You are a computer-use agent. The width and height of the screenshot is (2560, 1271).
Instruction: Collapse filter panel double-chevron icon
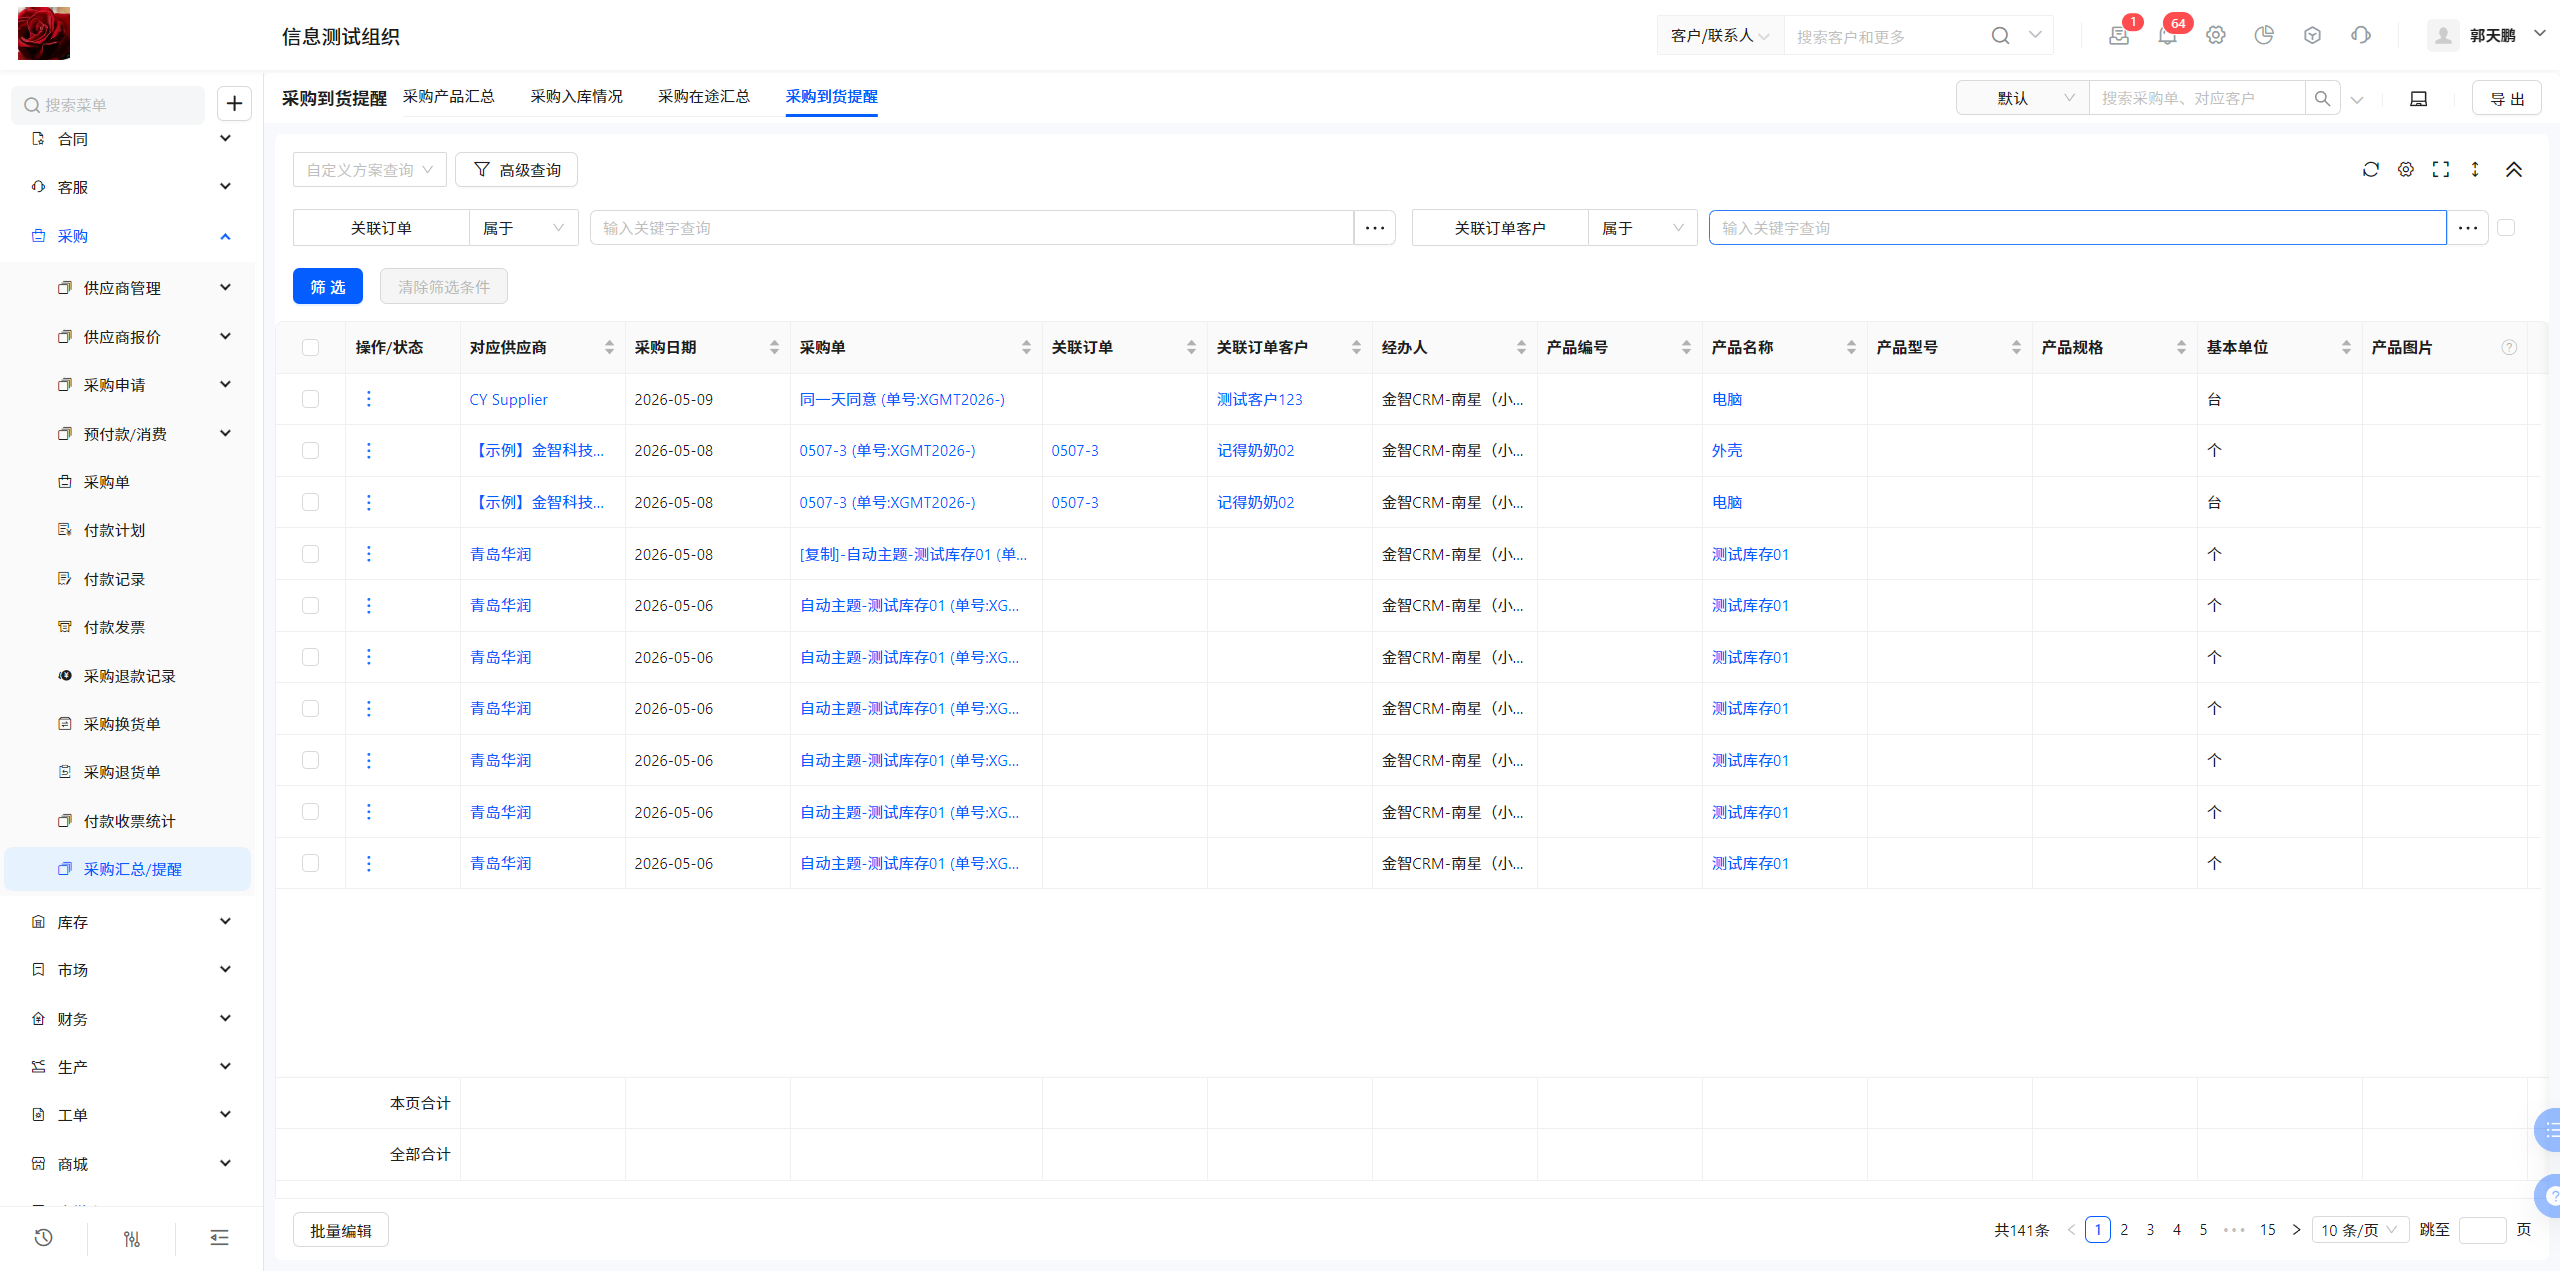pos(2513,170)
